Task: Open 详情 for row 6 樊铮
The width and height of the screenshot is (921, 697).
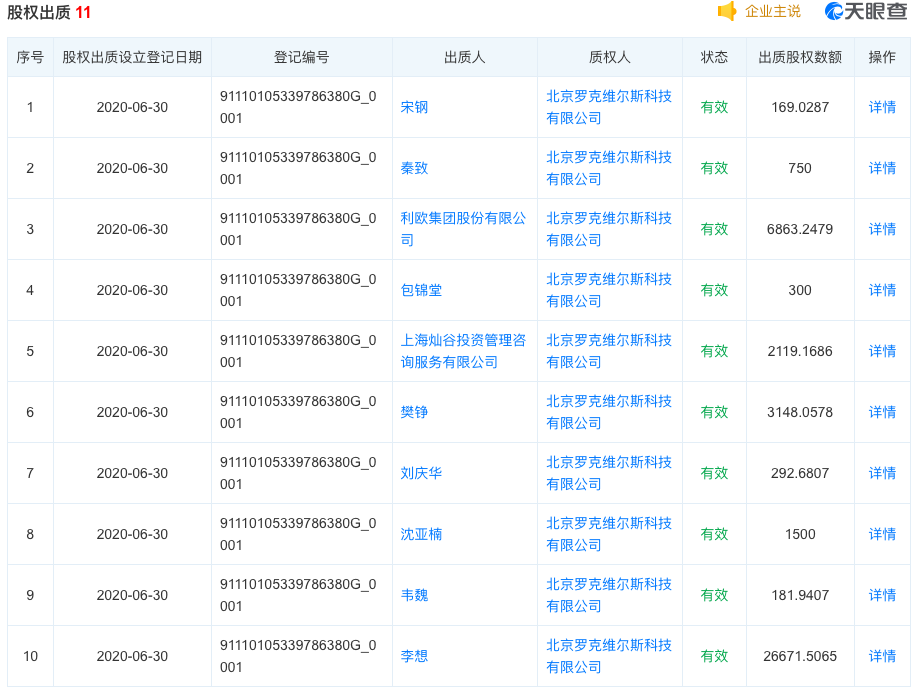Action: [882, 412]
